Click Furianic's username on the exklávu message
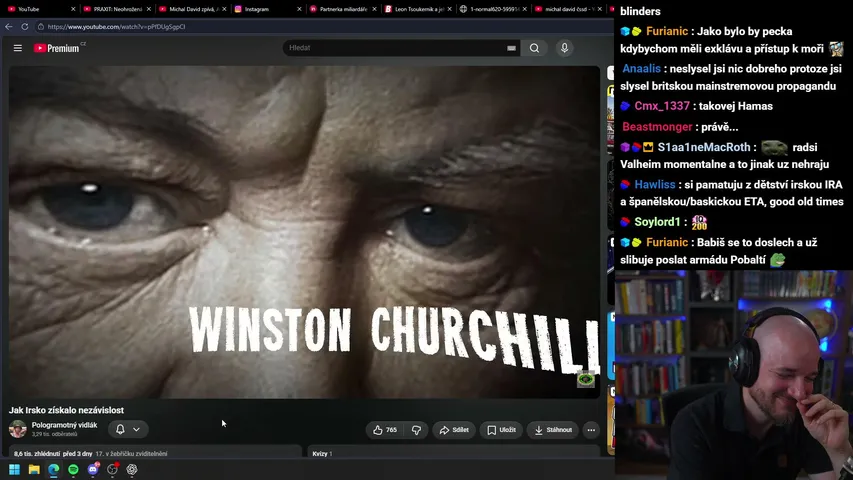Image resolution: width=853 pixels, height=480 pixels. pyautogui.click(x=666, y=32)
